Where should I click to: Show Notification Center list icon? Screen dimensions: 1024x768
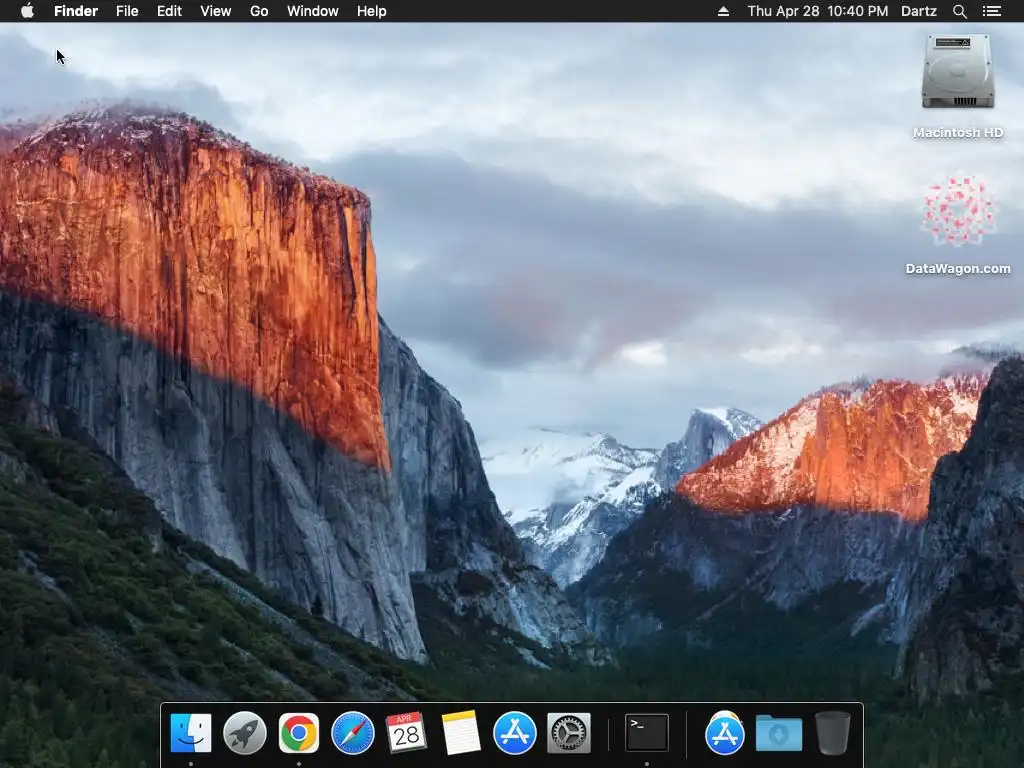[x=991, y=11]
